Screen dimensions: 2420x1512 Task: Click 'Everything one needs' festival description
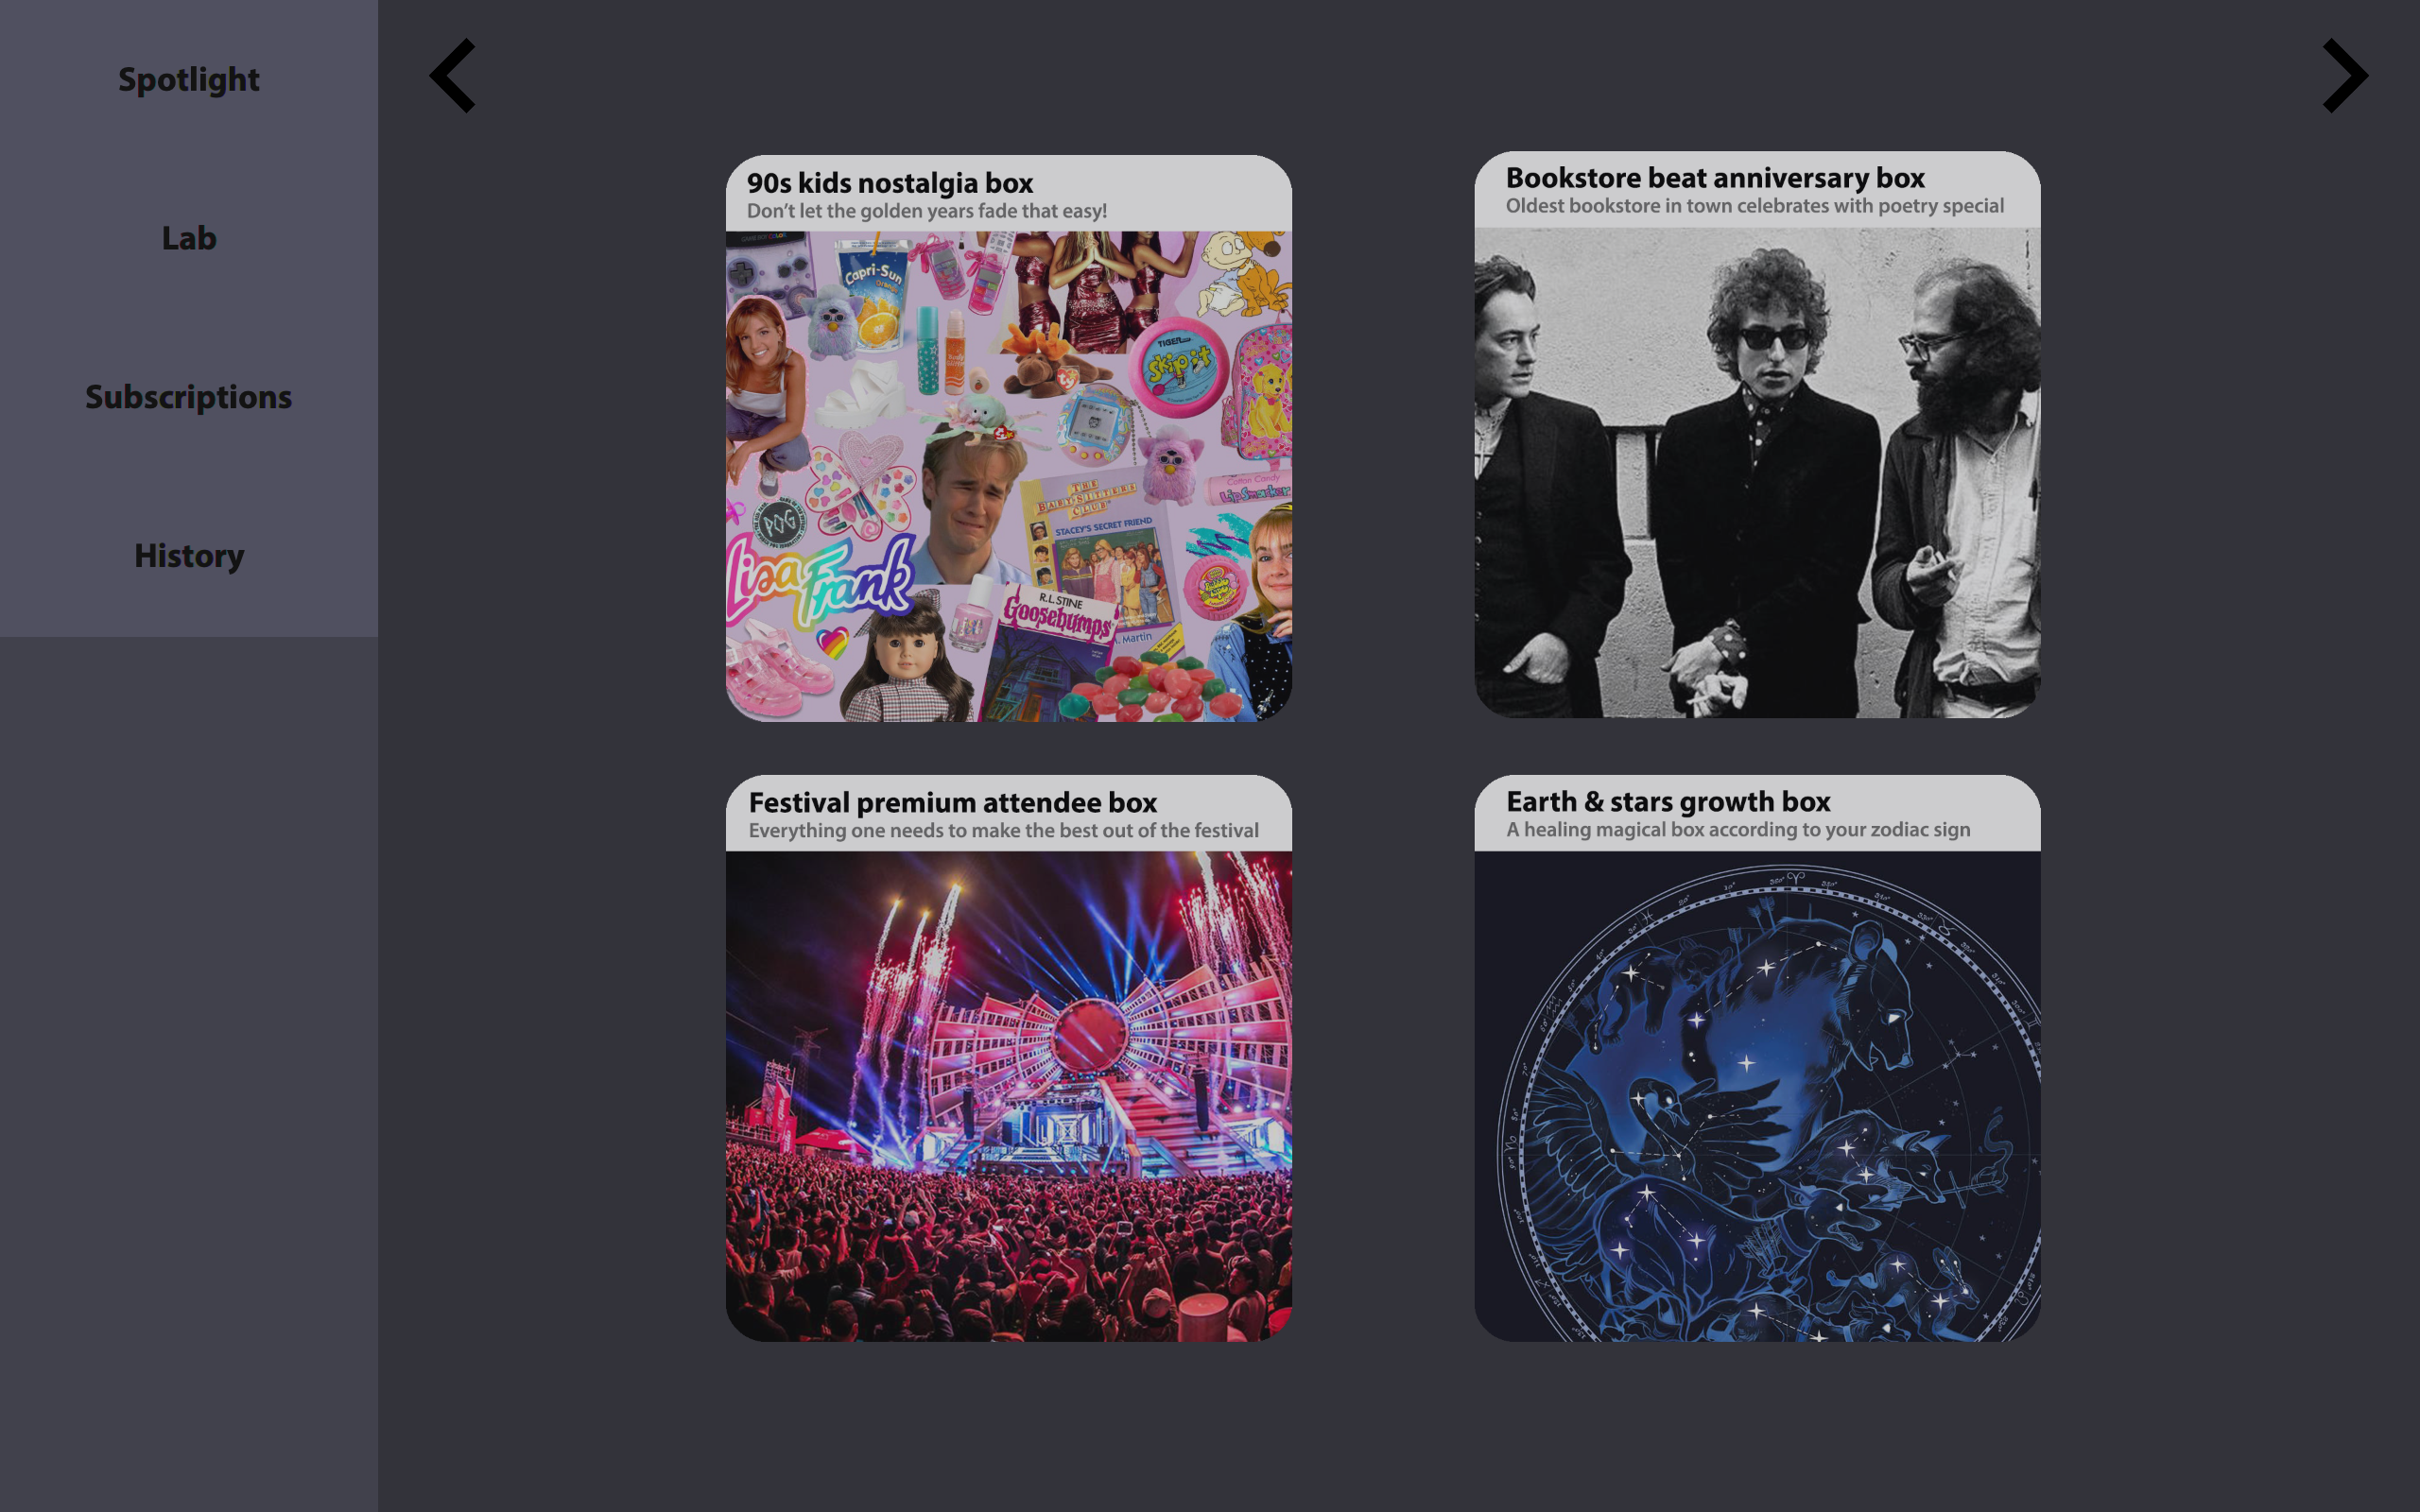pos(1003,831)
